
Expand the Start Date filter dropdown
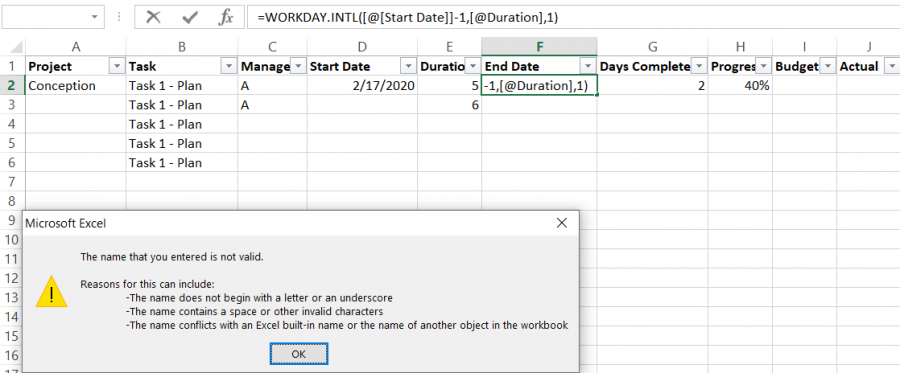[x=408, y=67]
